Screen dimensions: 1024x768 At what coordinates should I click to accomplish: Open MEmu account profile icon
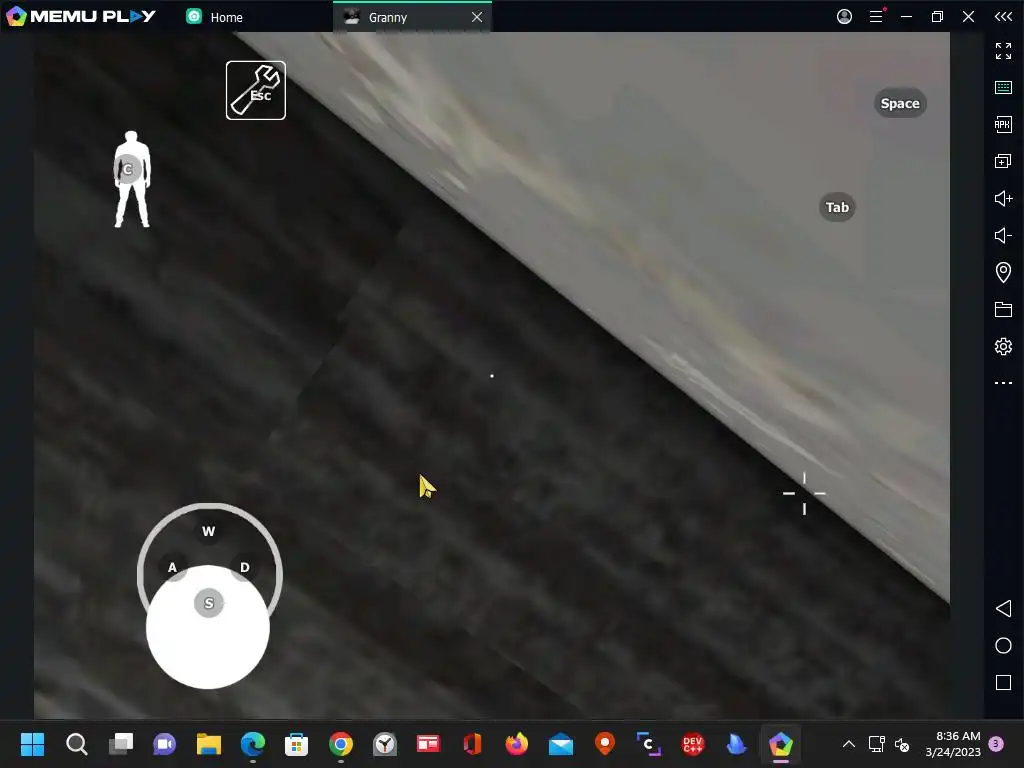844,16
